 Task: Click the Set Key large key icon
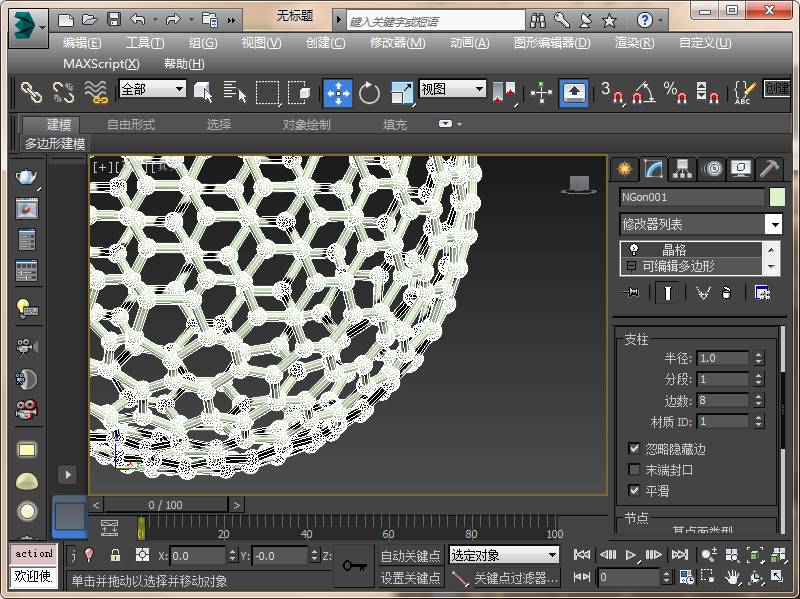click(355, 566)
